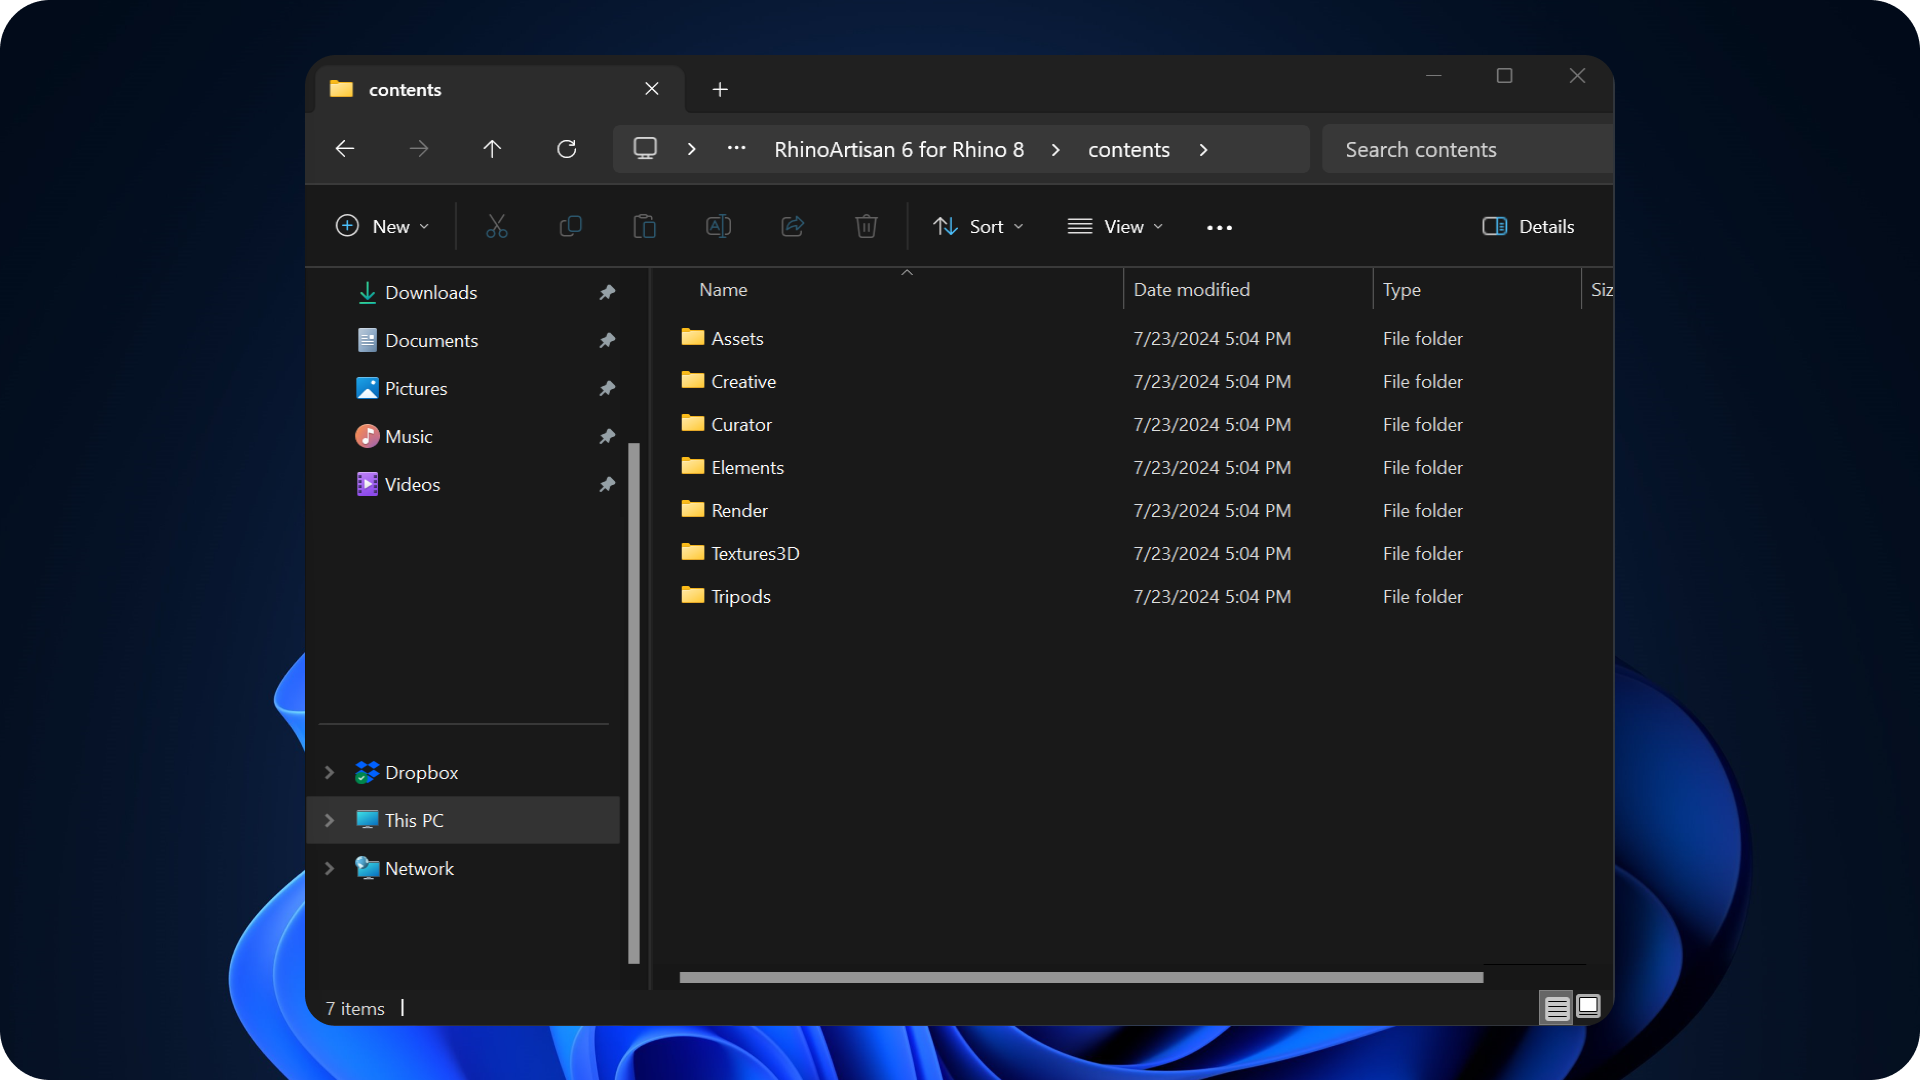Click the Cut scissors icon
The image size is (1920, 1080).
click(x=496, y=227)
